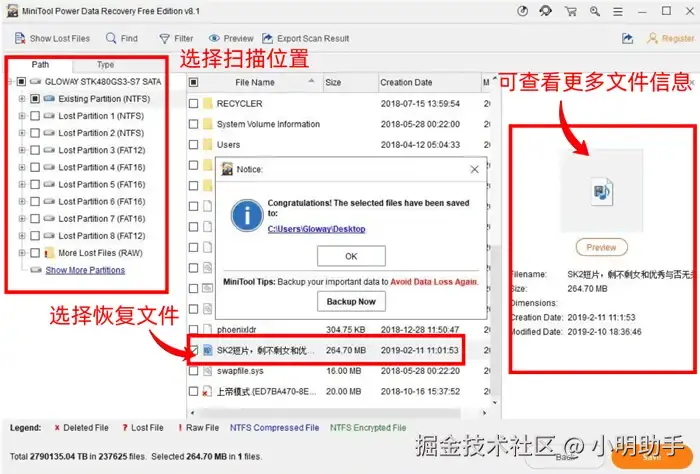This screenshot has width=700, height=474.
Task: Sort by the File Name column arrow
Action: click(x=311, y=81)
